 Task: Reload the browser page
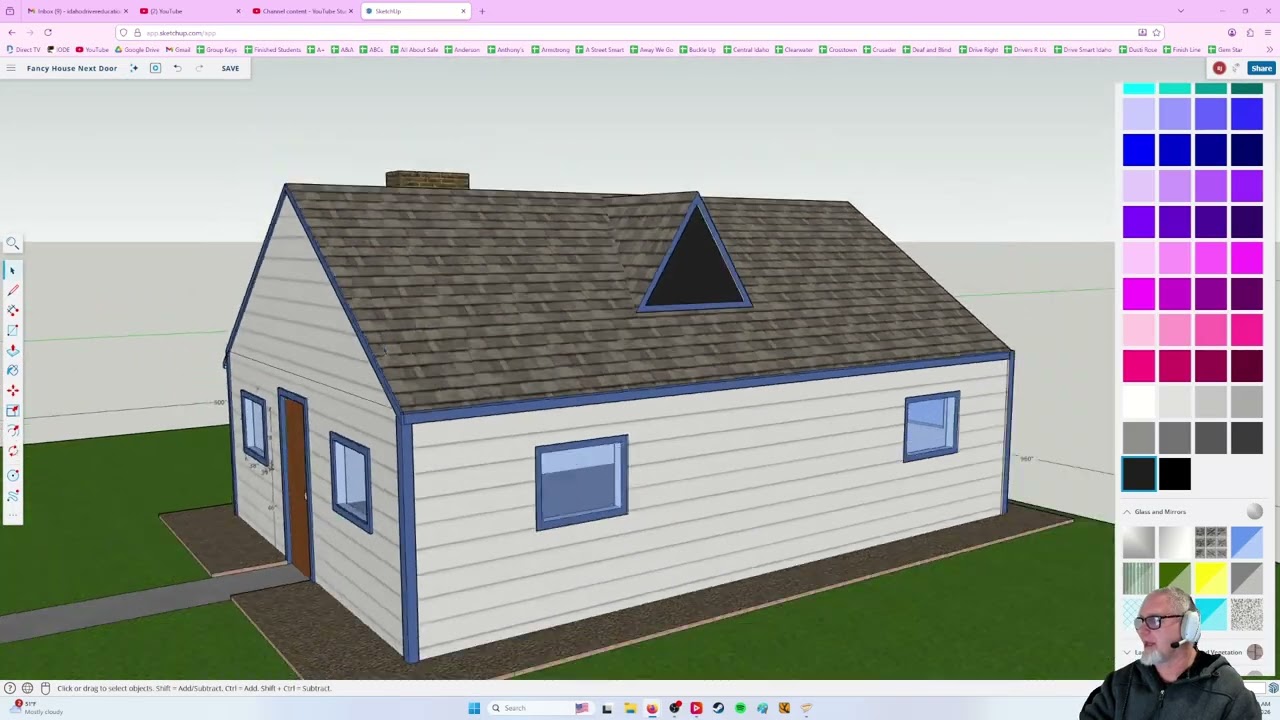(47, 32)
